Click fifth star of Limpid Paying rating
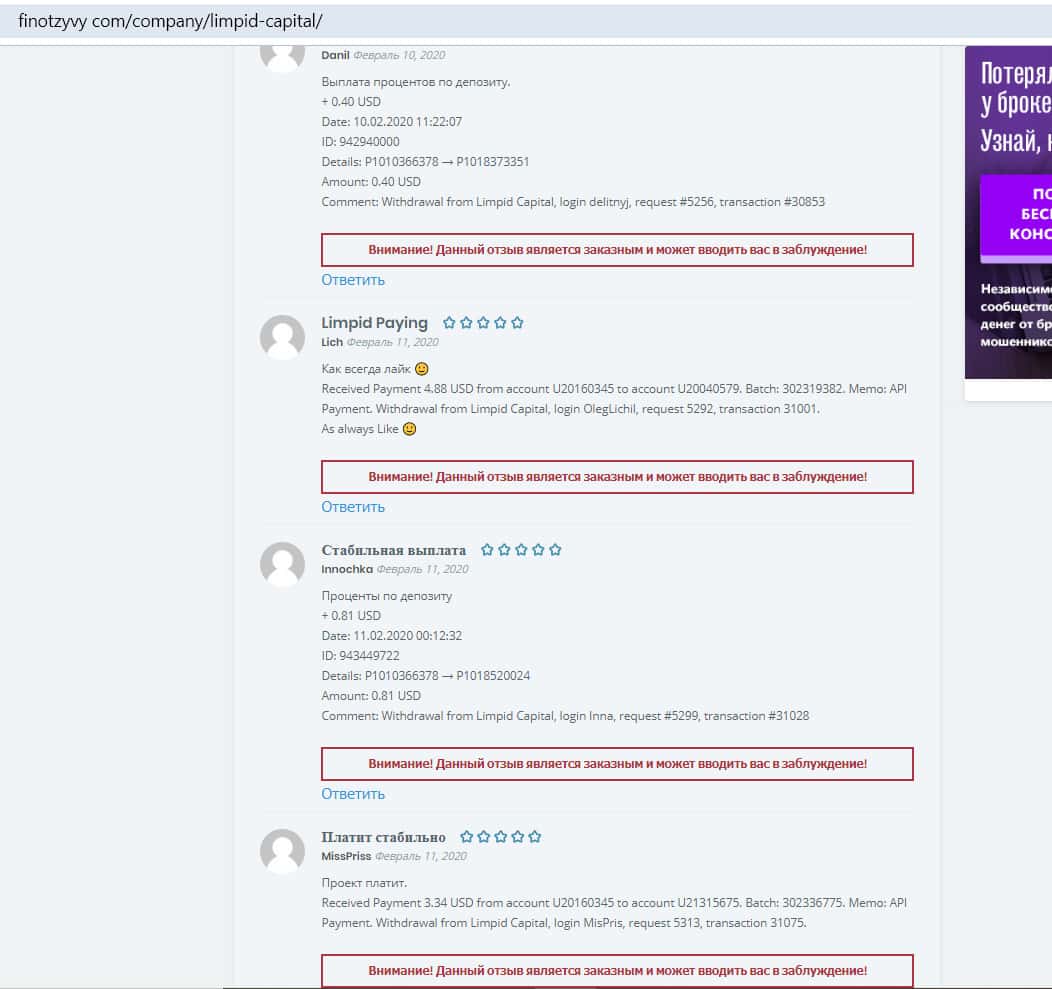This screenshot has height=989, width=1052. point(517,323)
